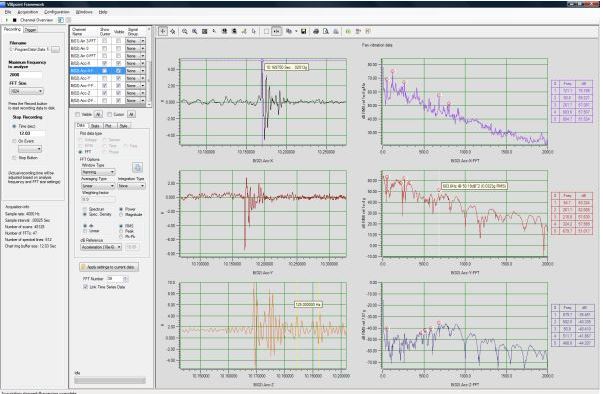Toggle the Link Time Series Data checkbox
603x394 pixels.
[x=85, y=287]
